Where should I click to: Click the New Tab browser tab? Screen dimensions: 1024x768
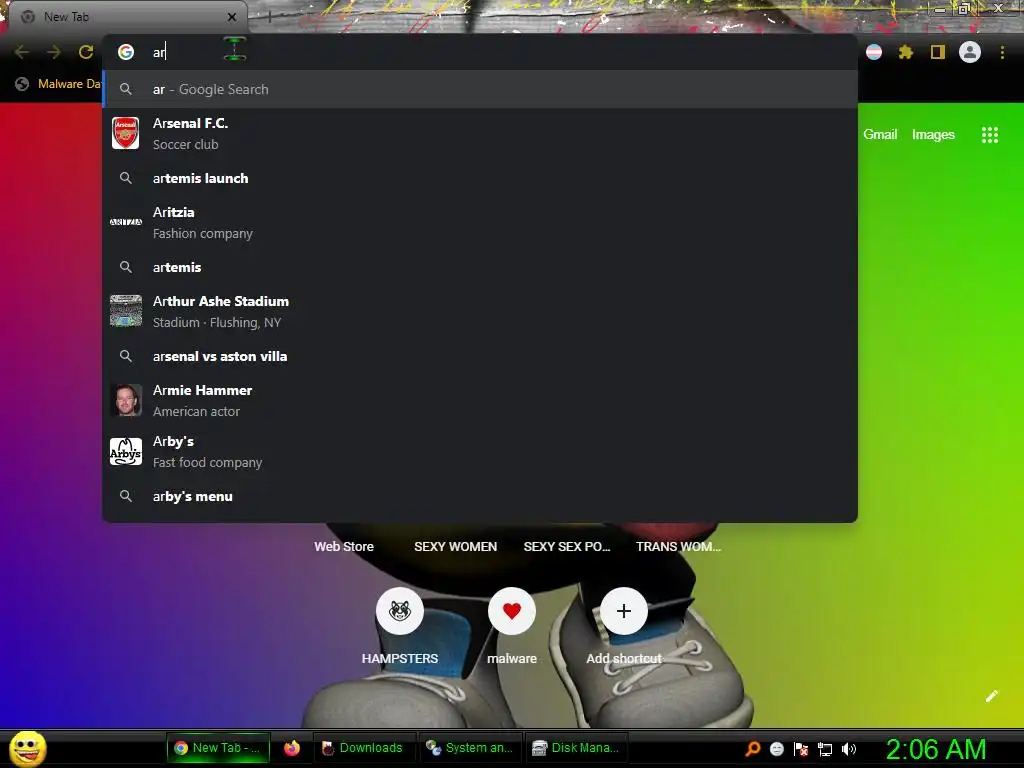[x=127, y=17]
